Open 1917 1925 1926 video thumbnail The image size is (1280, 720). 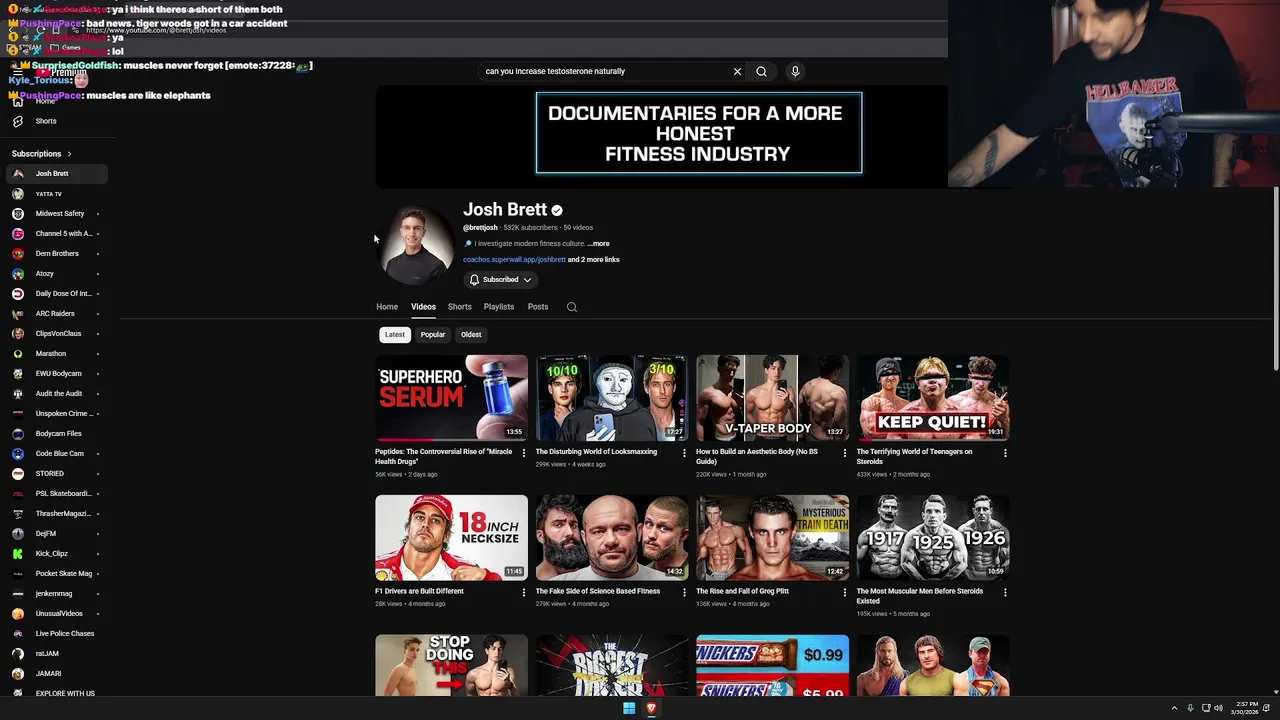[932, 538]
